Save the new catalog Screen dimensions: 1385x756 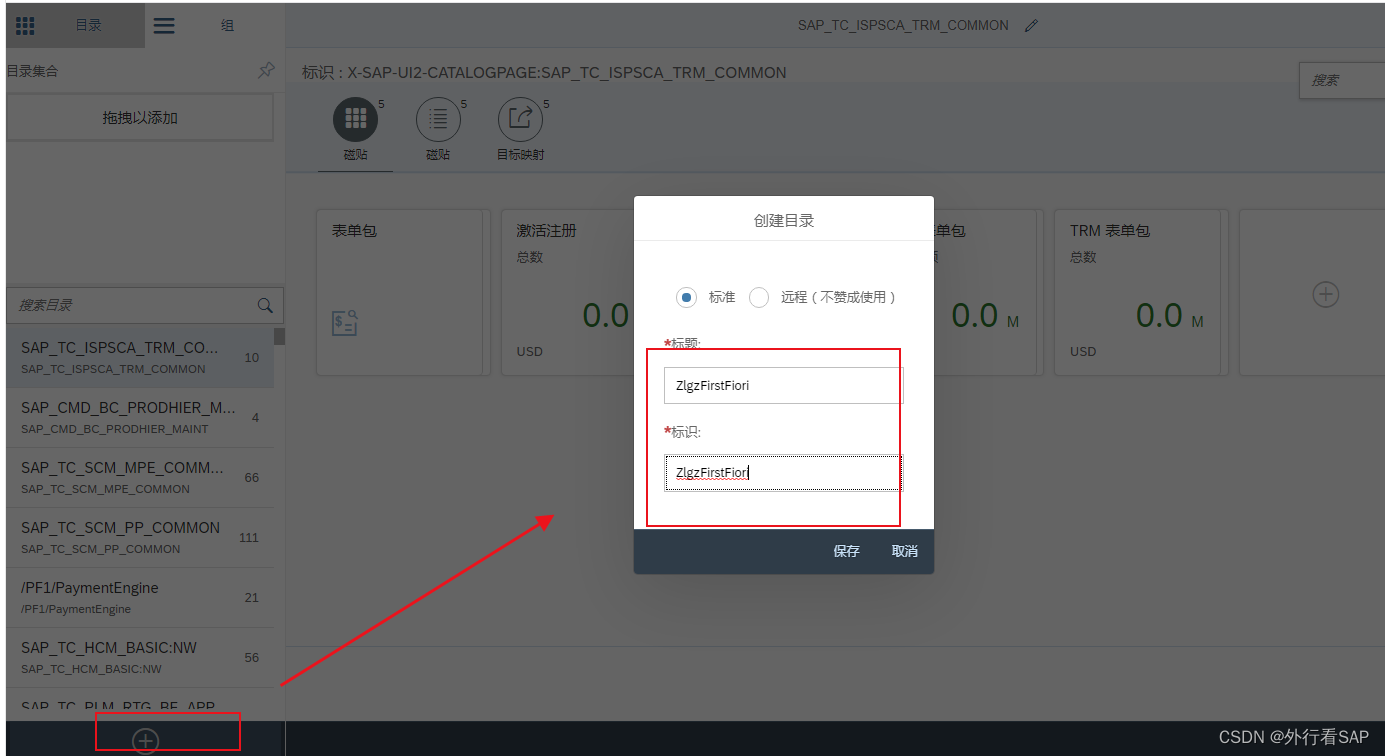tap(846, 551)
